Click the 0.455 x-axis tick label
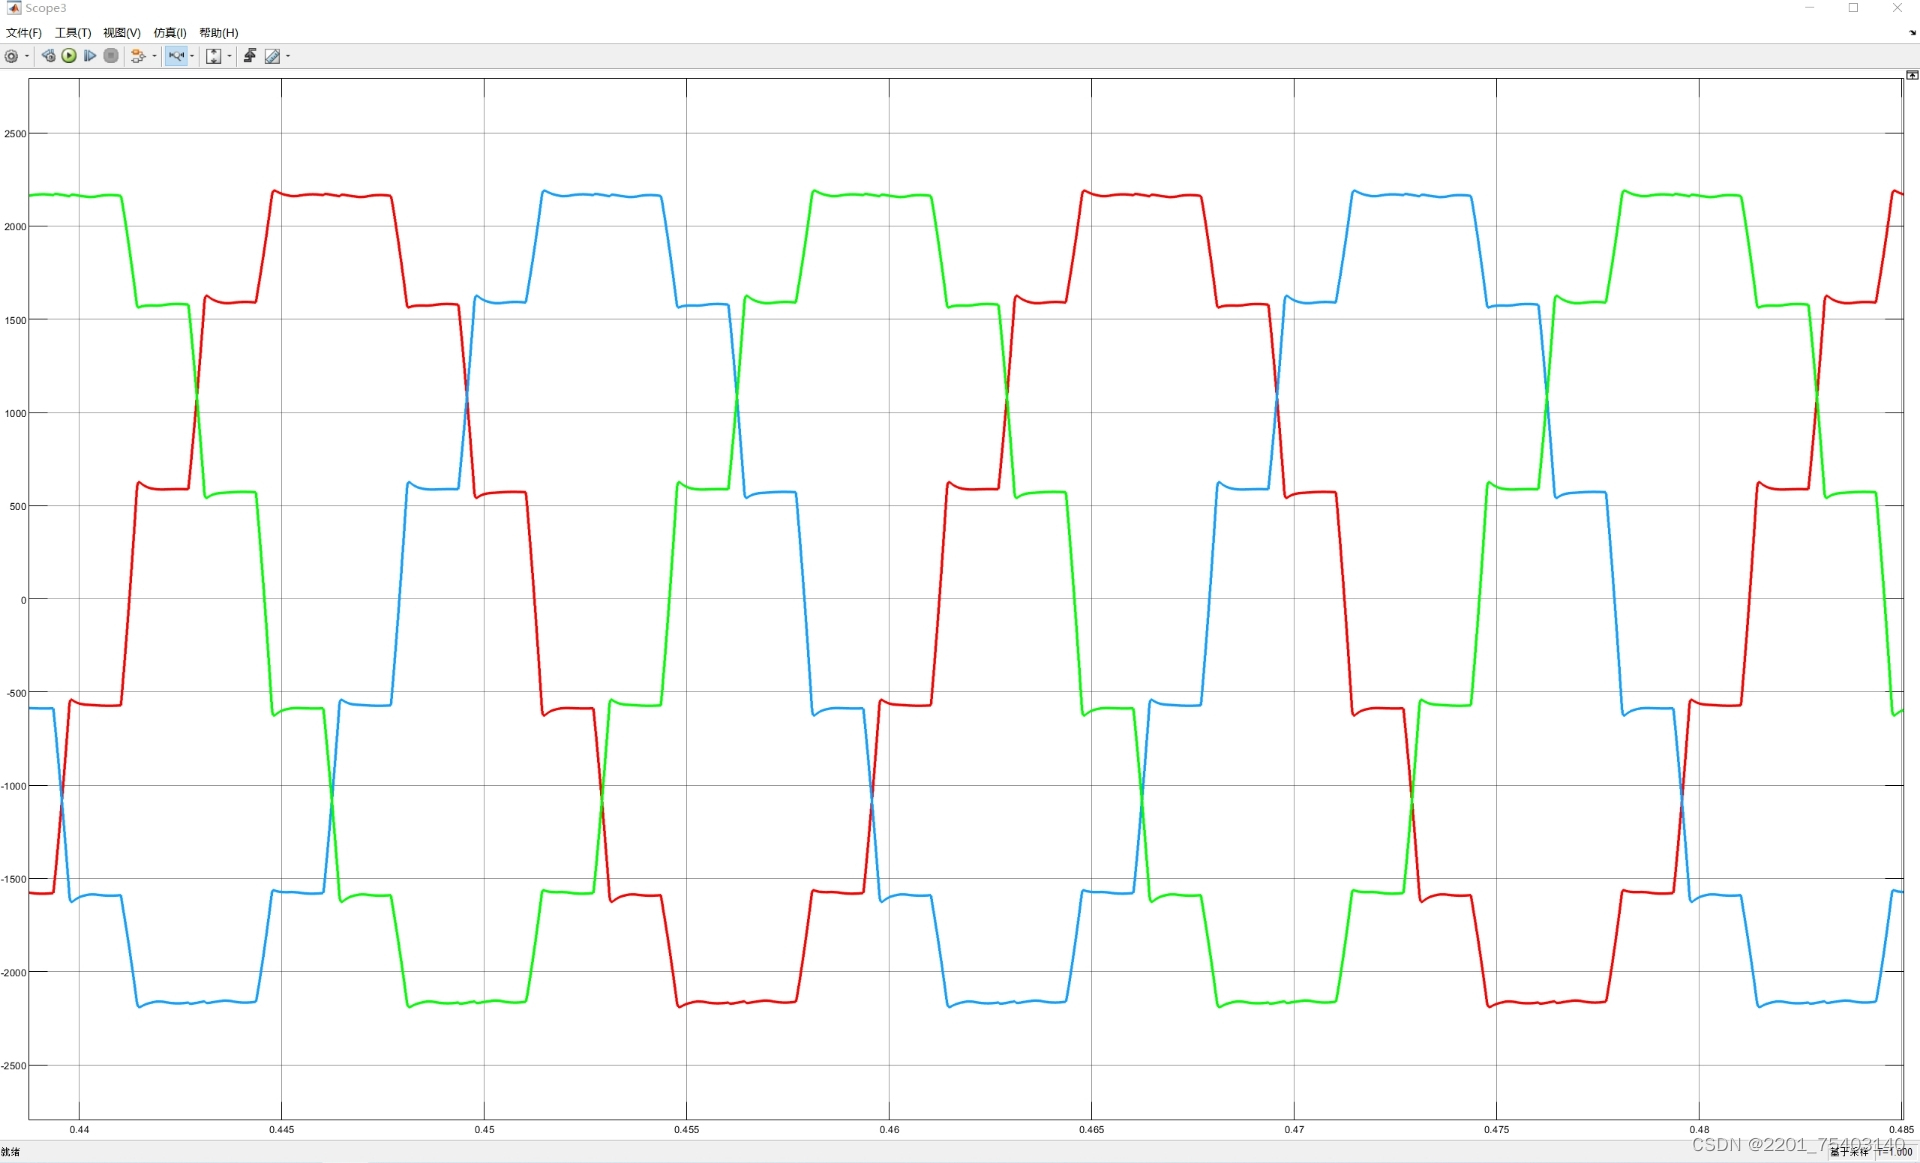This screenshot has height=1163, width=1920. tap(687, 1130)
